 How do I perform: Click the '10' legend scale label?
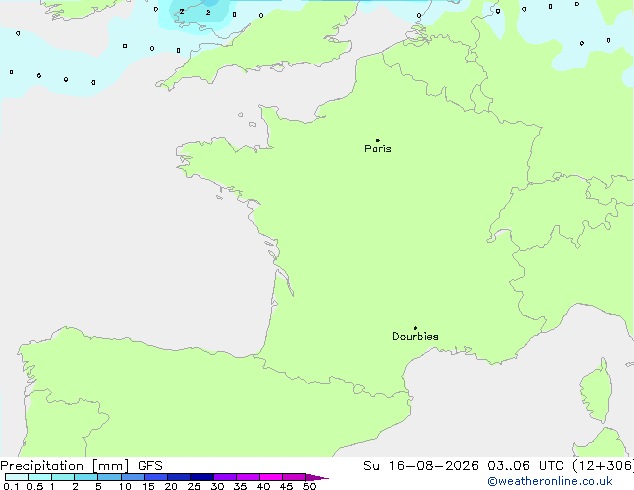[x=125, y=486]
